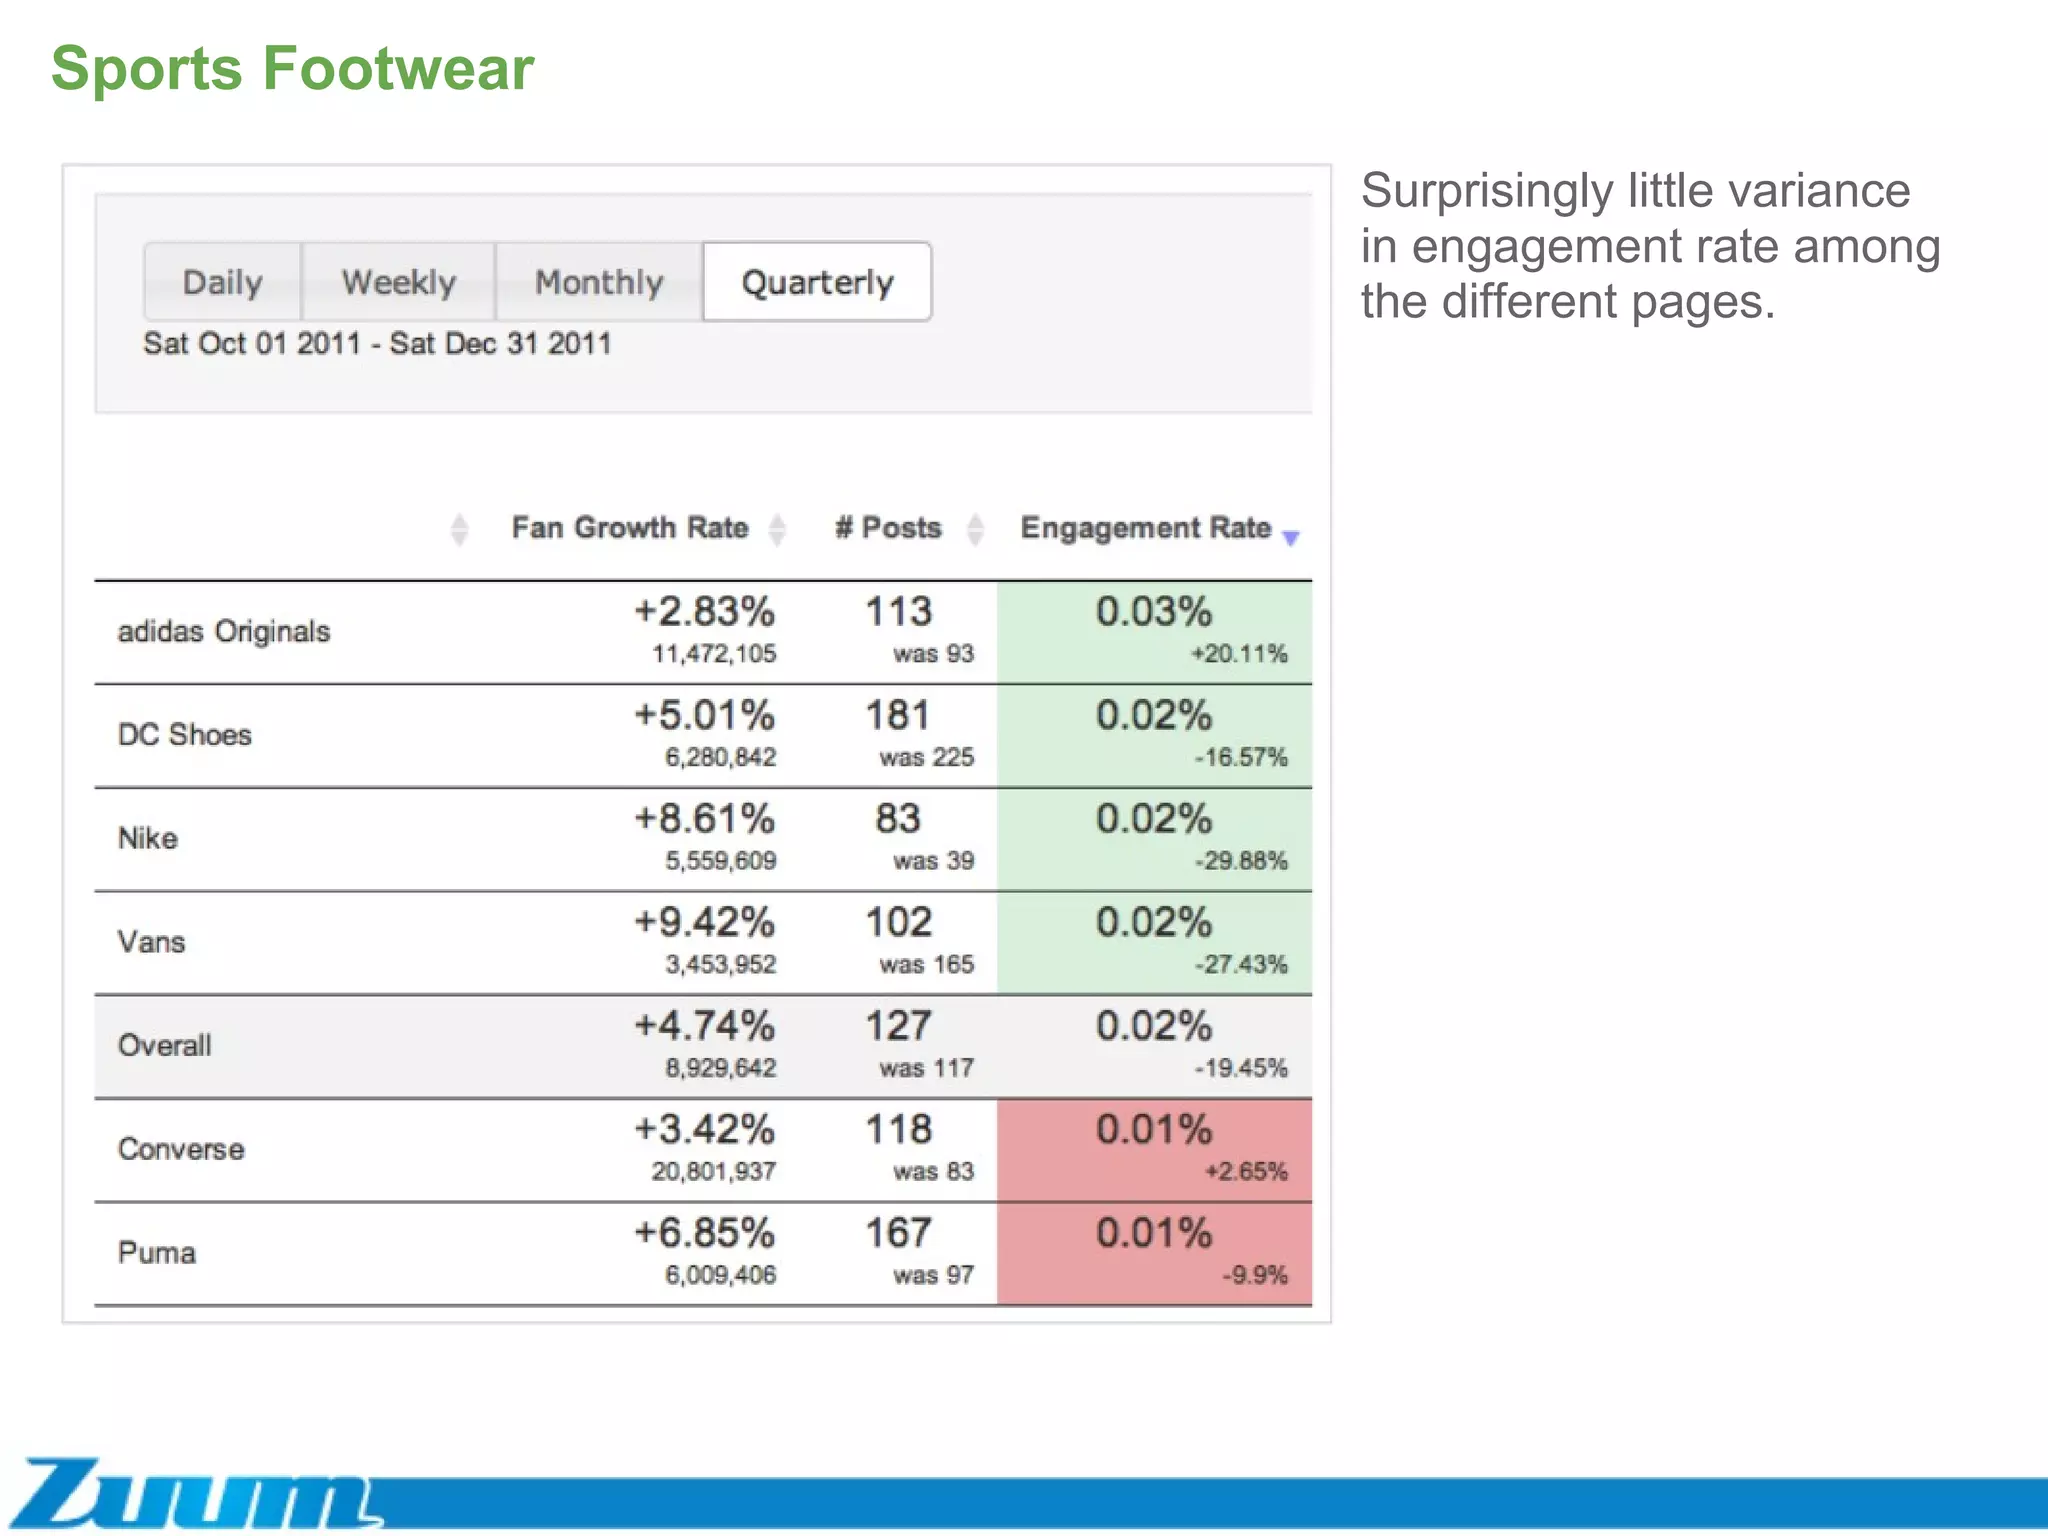Image resolution: width=2048 pixels, height=1536 pixels.
Task: Sort by brand name column arrows
Action: (459, 529)
